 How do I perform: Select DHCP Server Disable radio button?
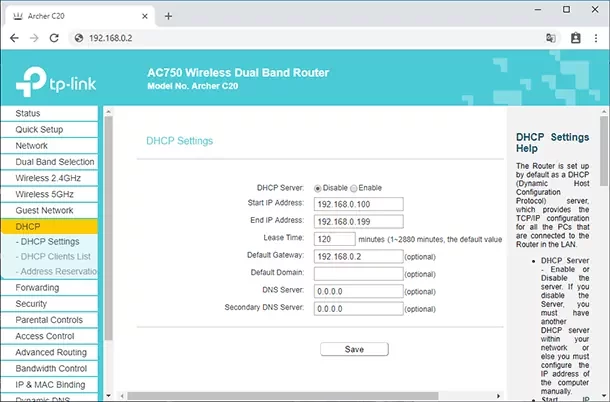pyautogui.click(x=317, y=188)
